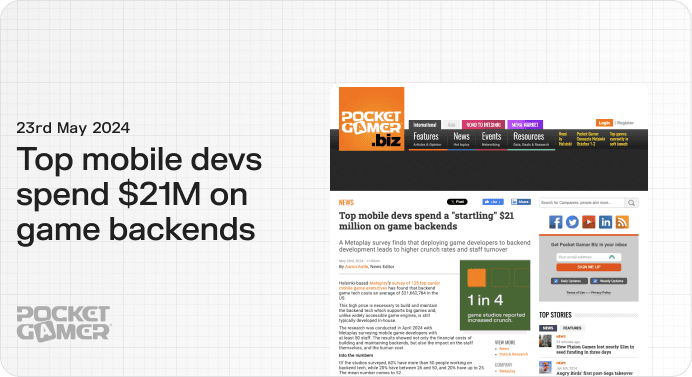The height and width of the screenshot is (377, 692).
Task: Click the orange NEWS category label
Action: (346, 202)
